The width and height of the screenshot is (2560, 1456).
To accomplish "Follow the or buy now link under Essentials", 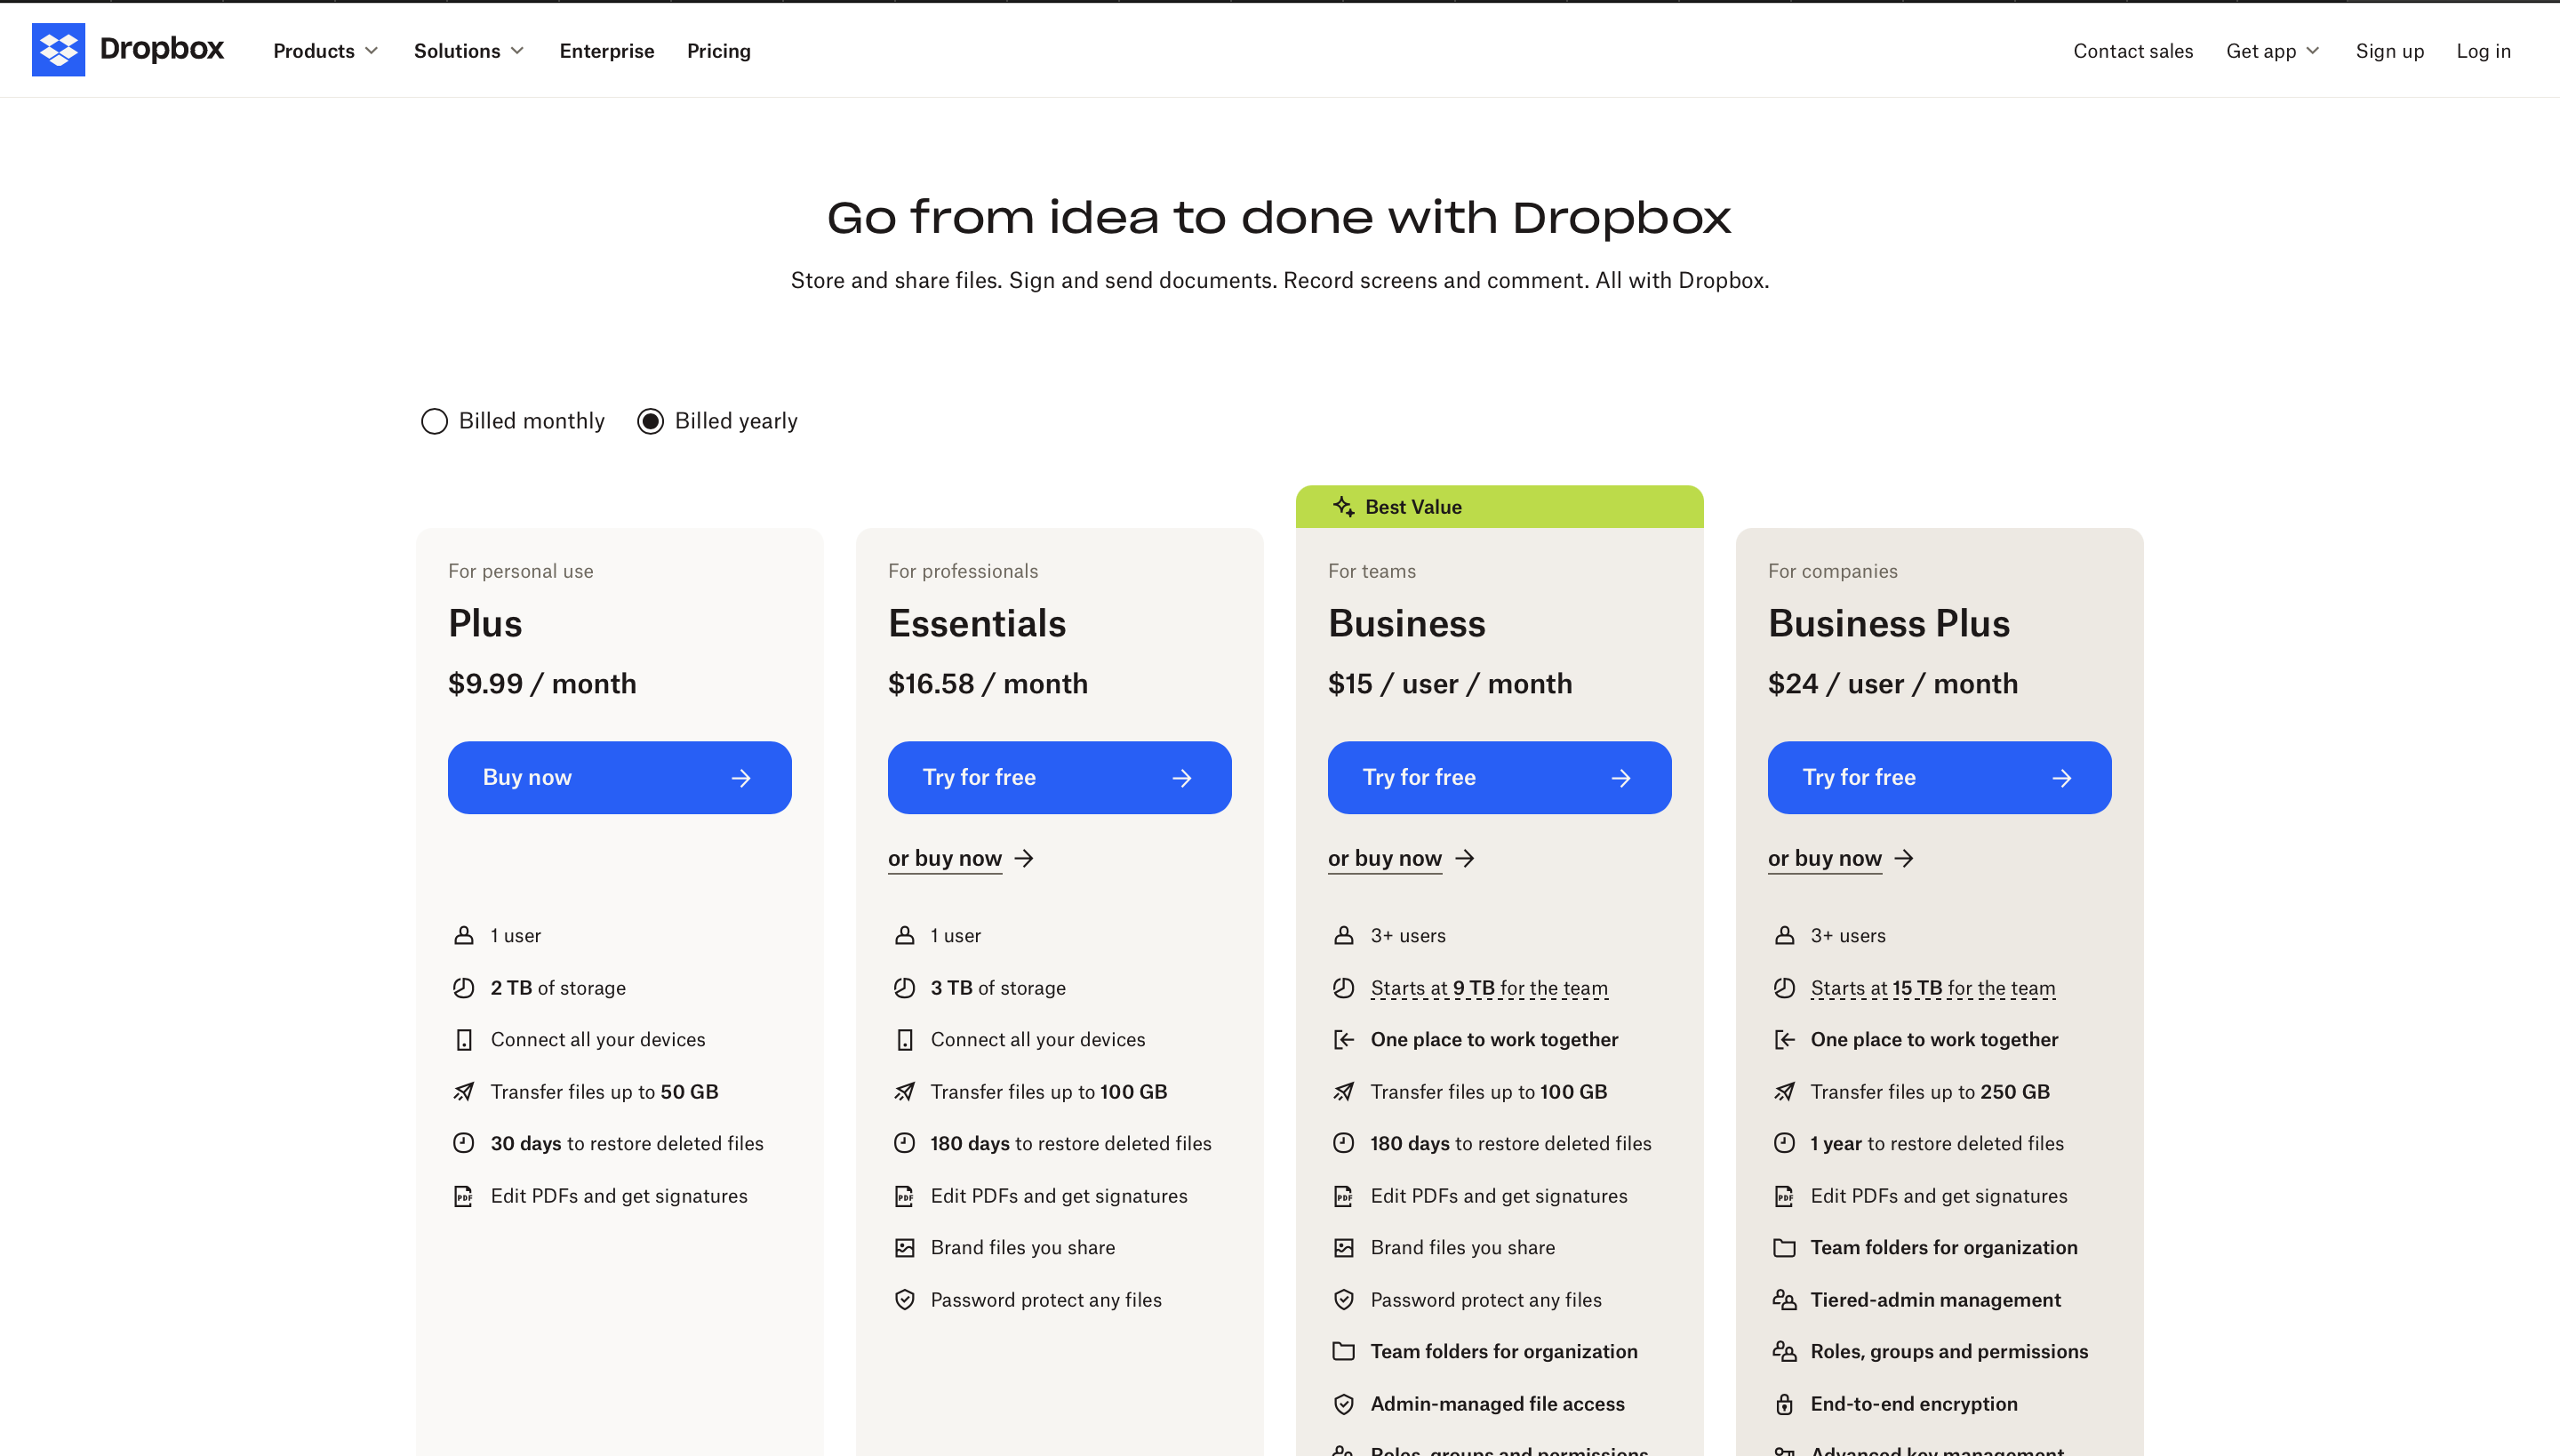I will (944, 858).
